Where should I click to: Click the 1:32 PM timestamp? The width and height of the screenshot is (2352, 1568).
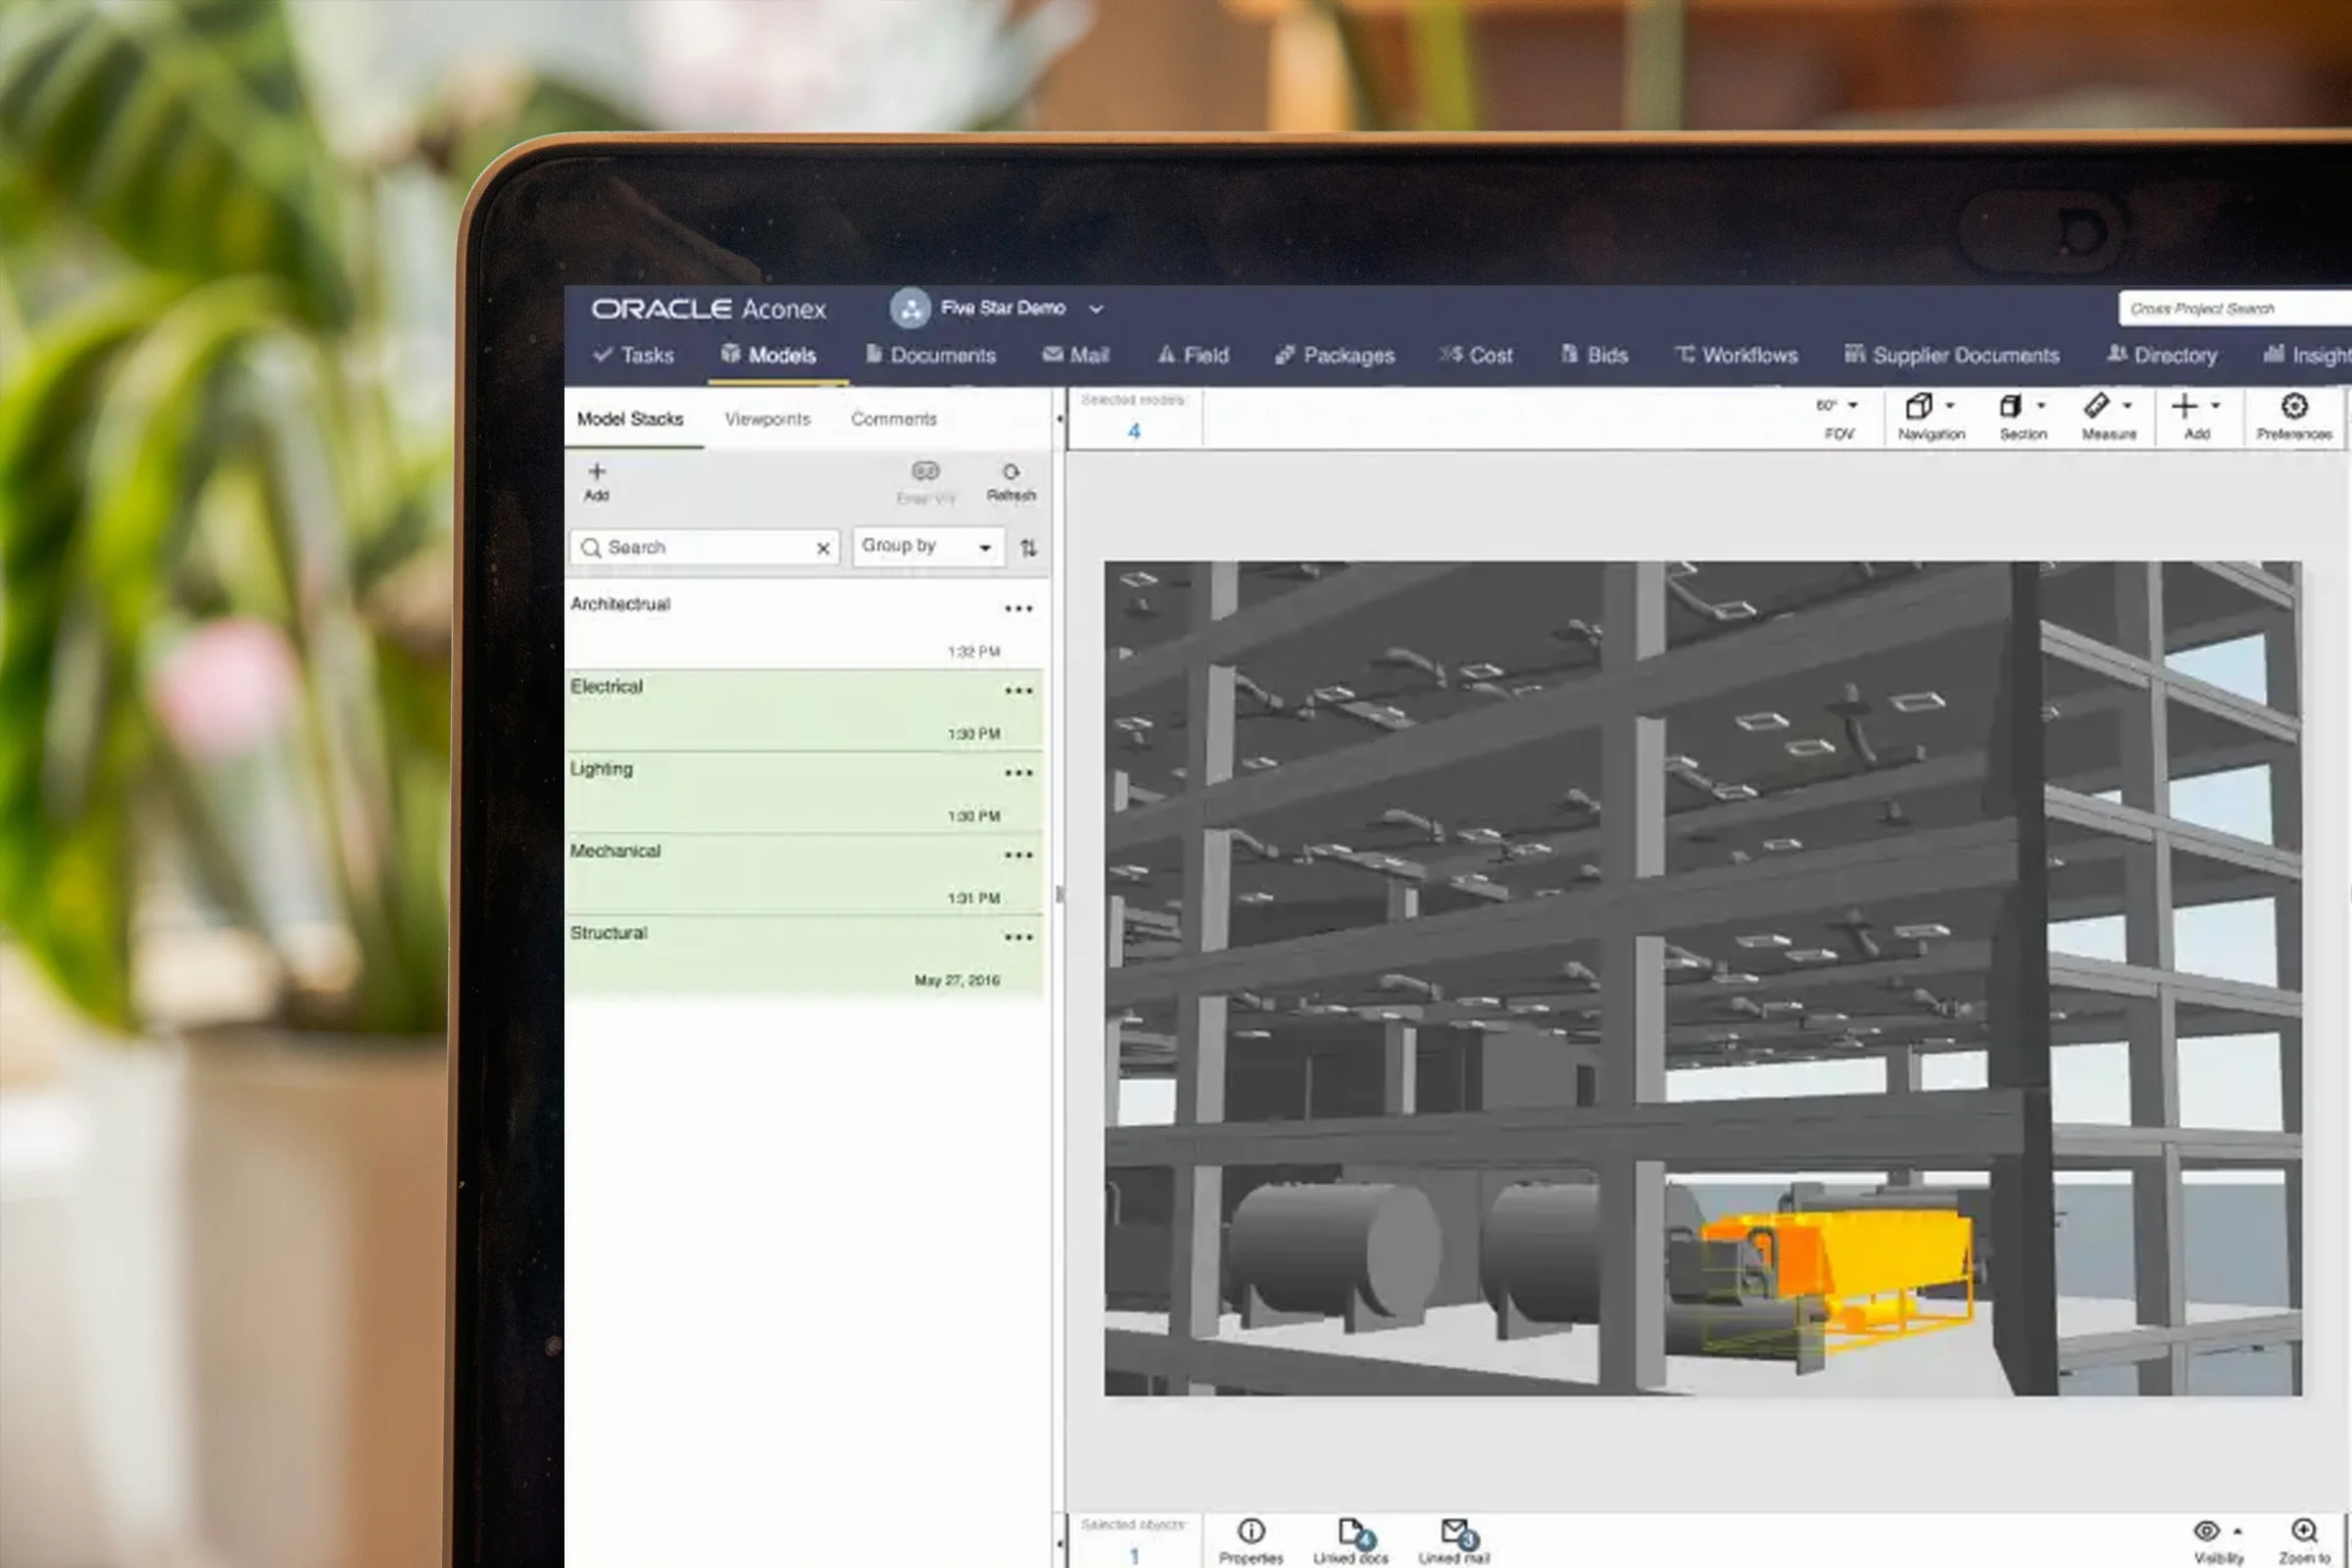[974, 652]
